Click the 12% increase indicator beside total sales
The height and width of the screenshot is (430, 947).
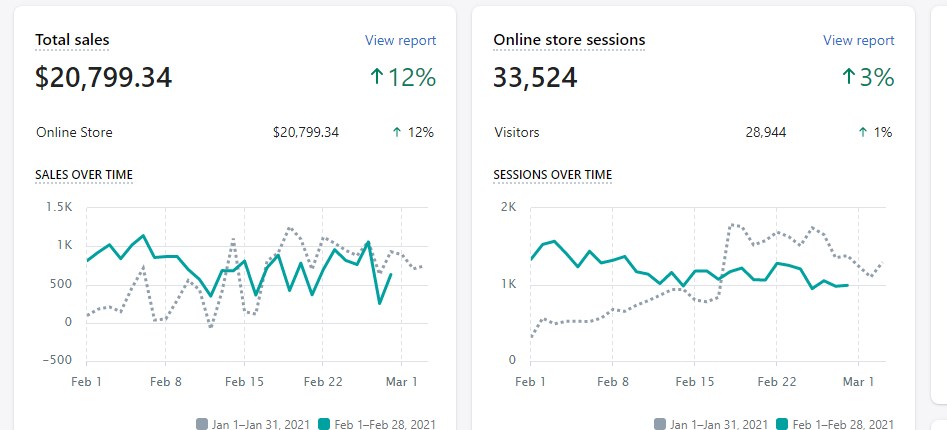(403, 77)
